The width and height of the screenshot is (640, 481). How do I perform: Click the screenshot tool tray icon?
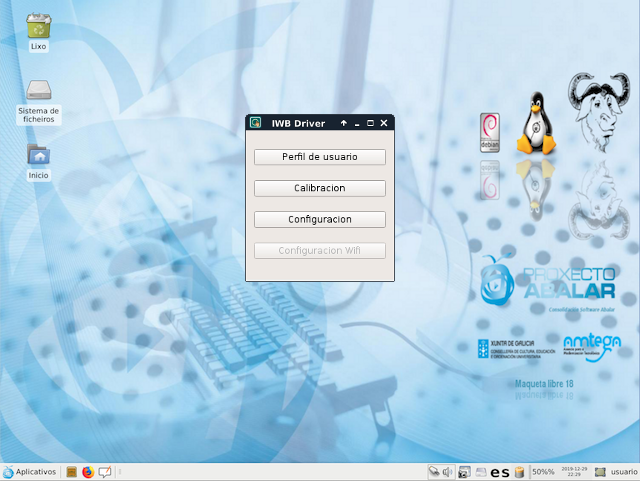point(464,472)
